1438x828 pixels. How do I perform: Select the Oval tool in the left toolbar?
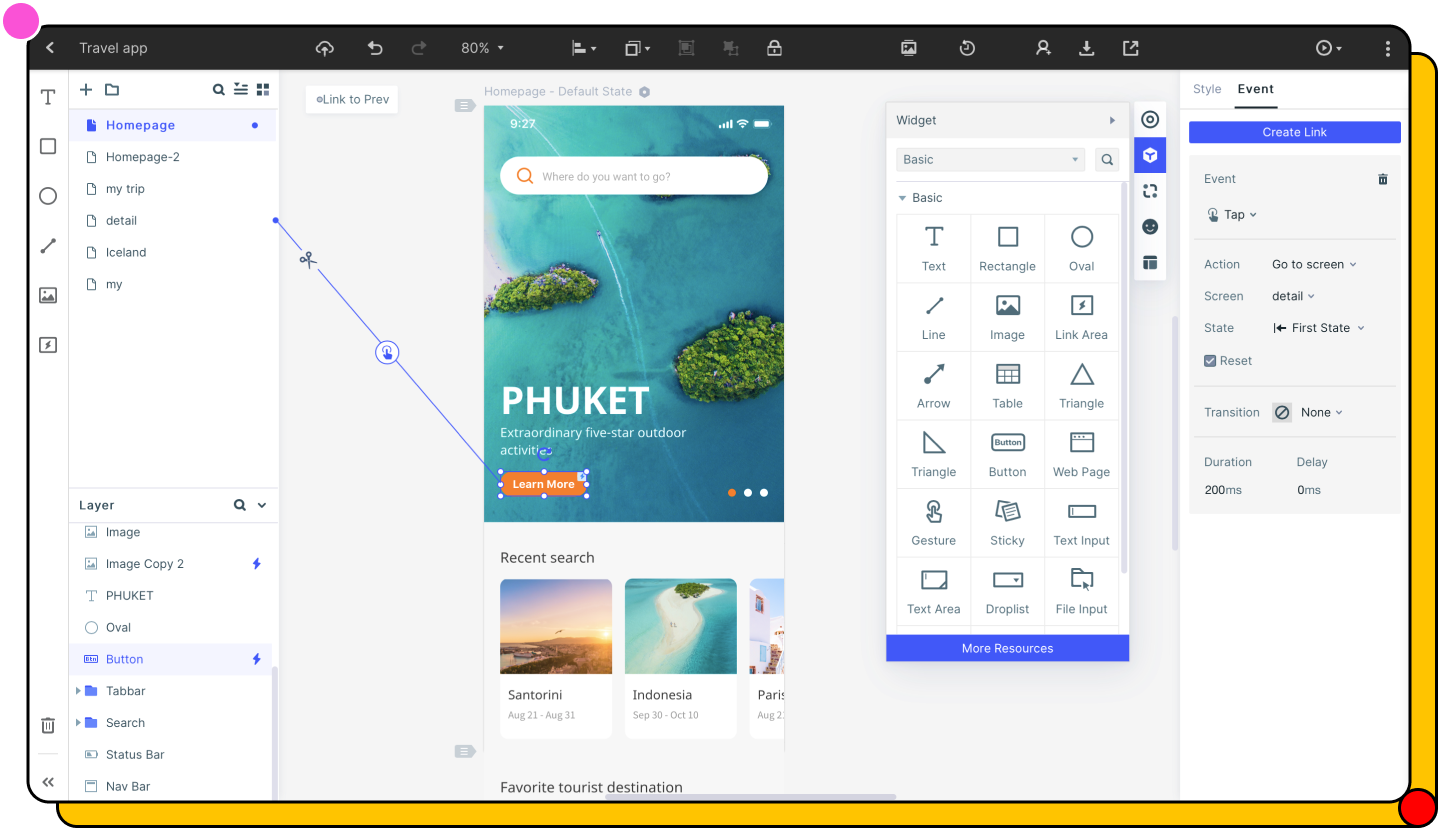click(47, 196)
